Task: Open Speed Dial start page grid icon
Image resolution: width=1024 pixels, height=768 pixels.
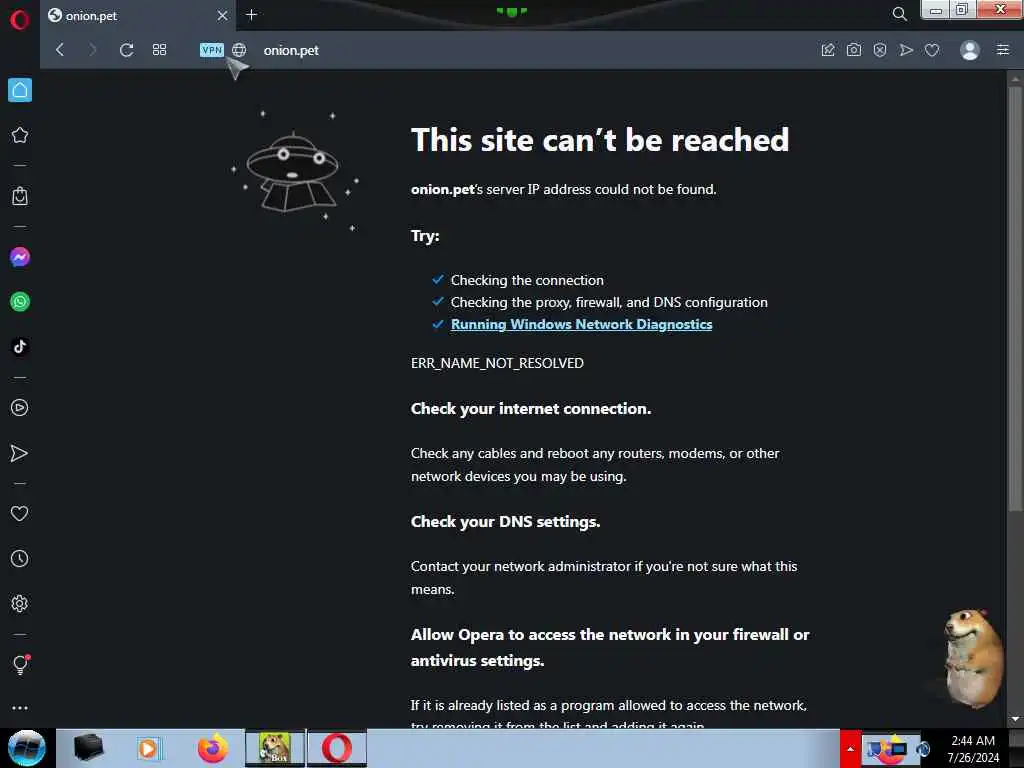Action: [159, 50]
